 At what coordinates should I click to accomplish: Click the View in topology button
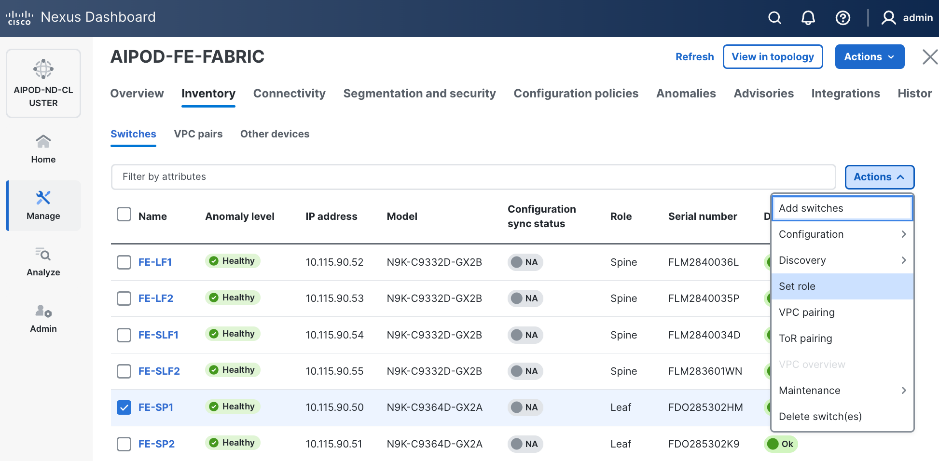(x=772, y=57)
